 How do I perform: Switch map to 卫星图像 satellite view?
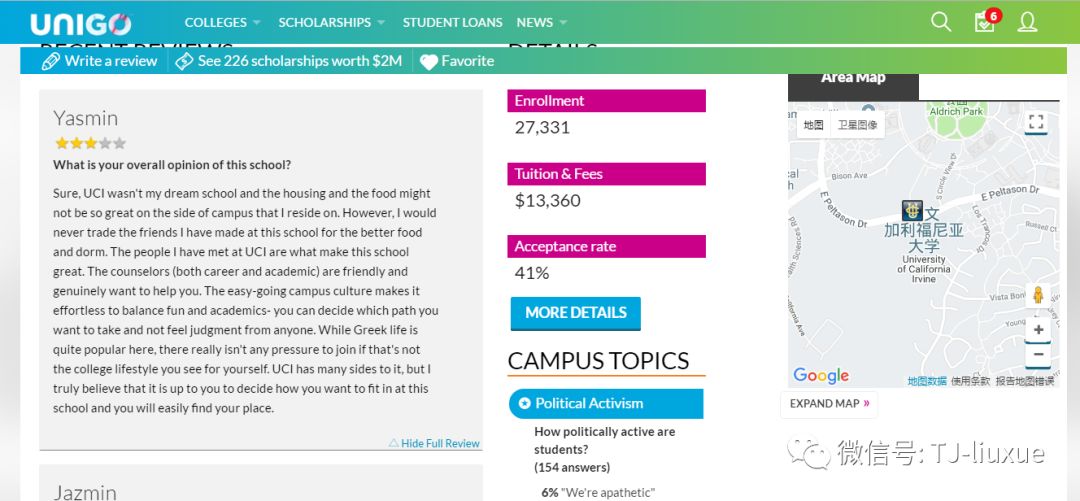click(857, 125)
